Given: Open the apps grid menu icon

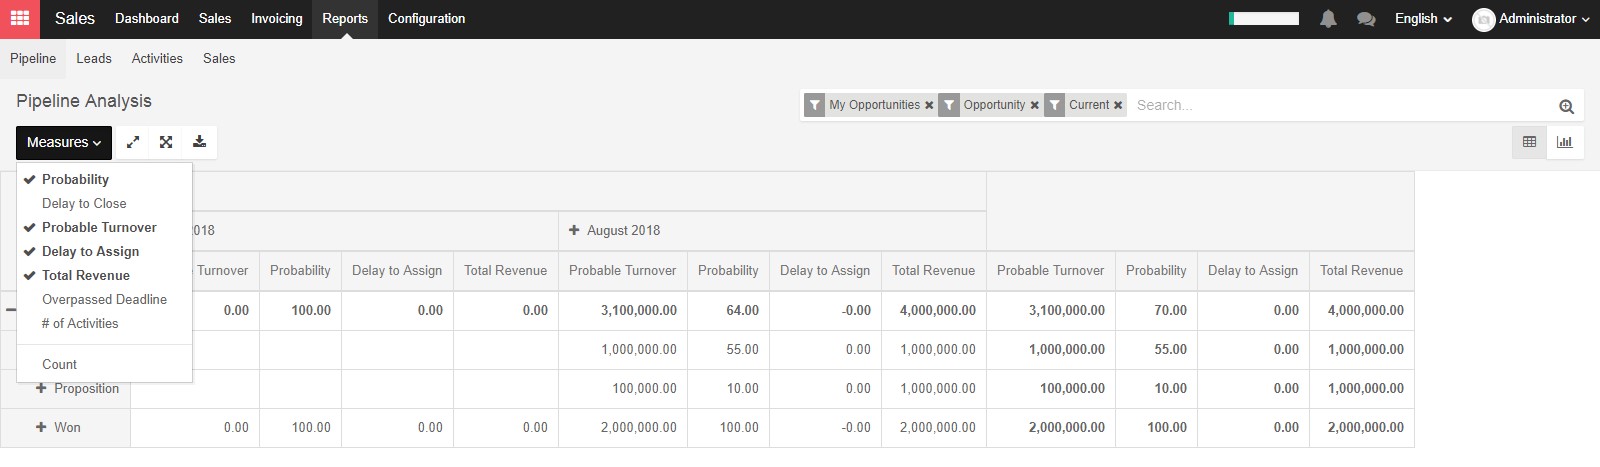Looking at the screenshot, I should (19, 19).
